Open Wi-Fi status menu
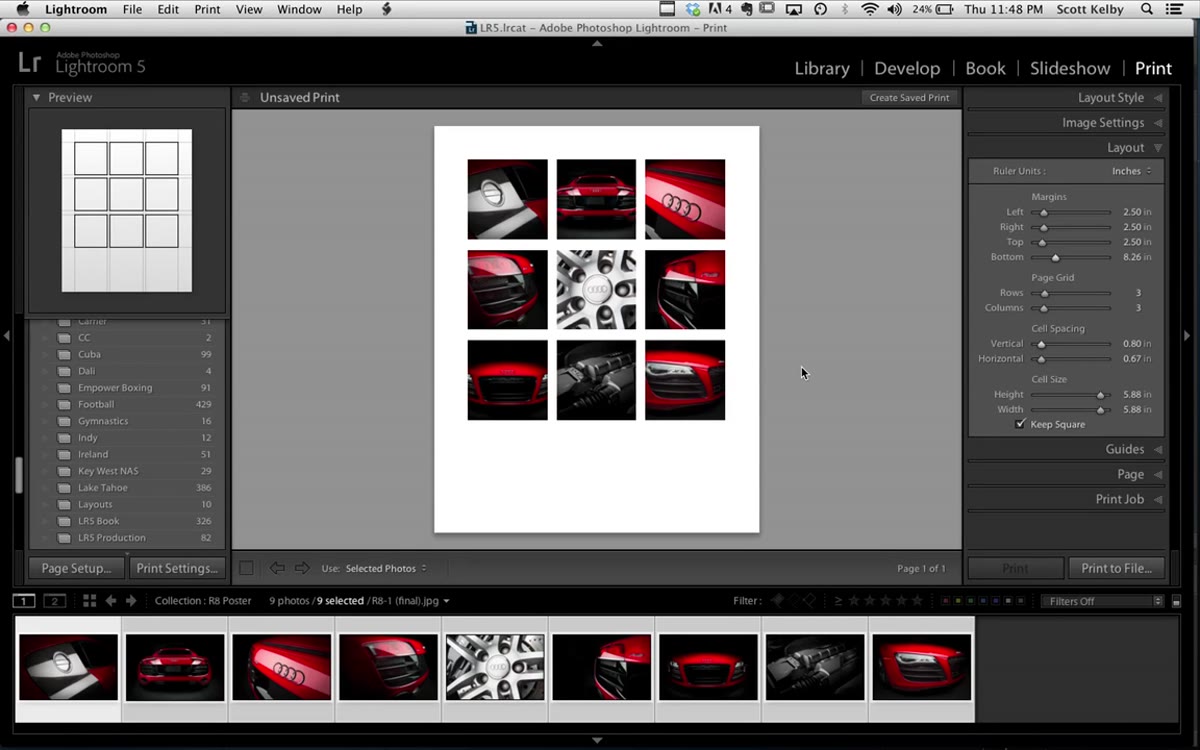The height and width of the screenshot is (750, 1200). pos(870,9)
